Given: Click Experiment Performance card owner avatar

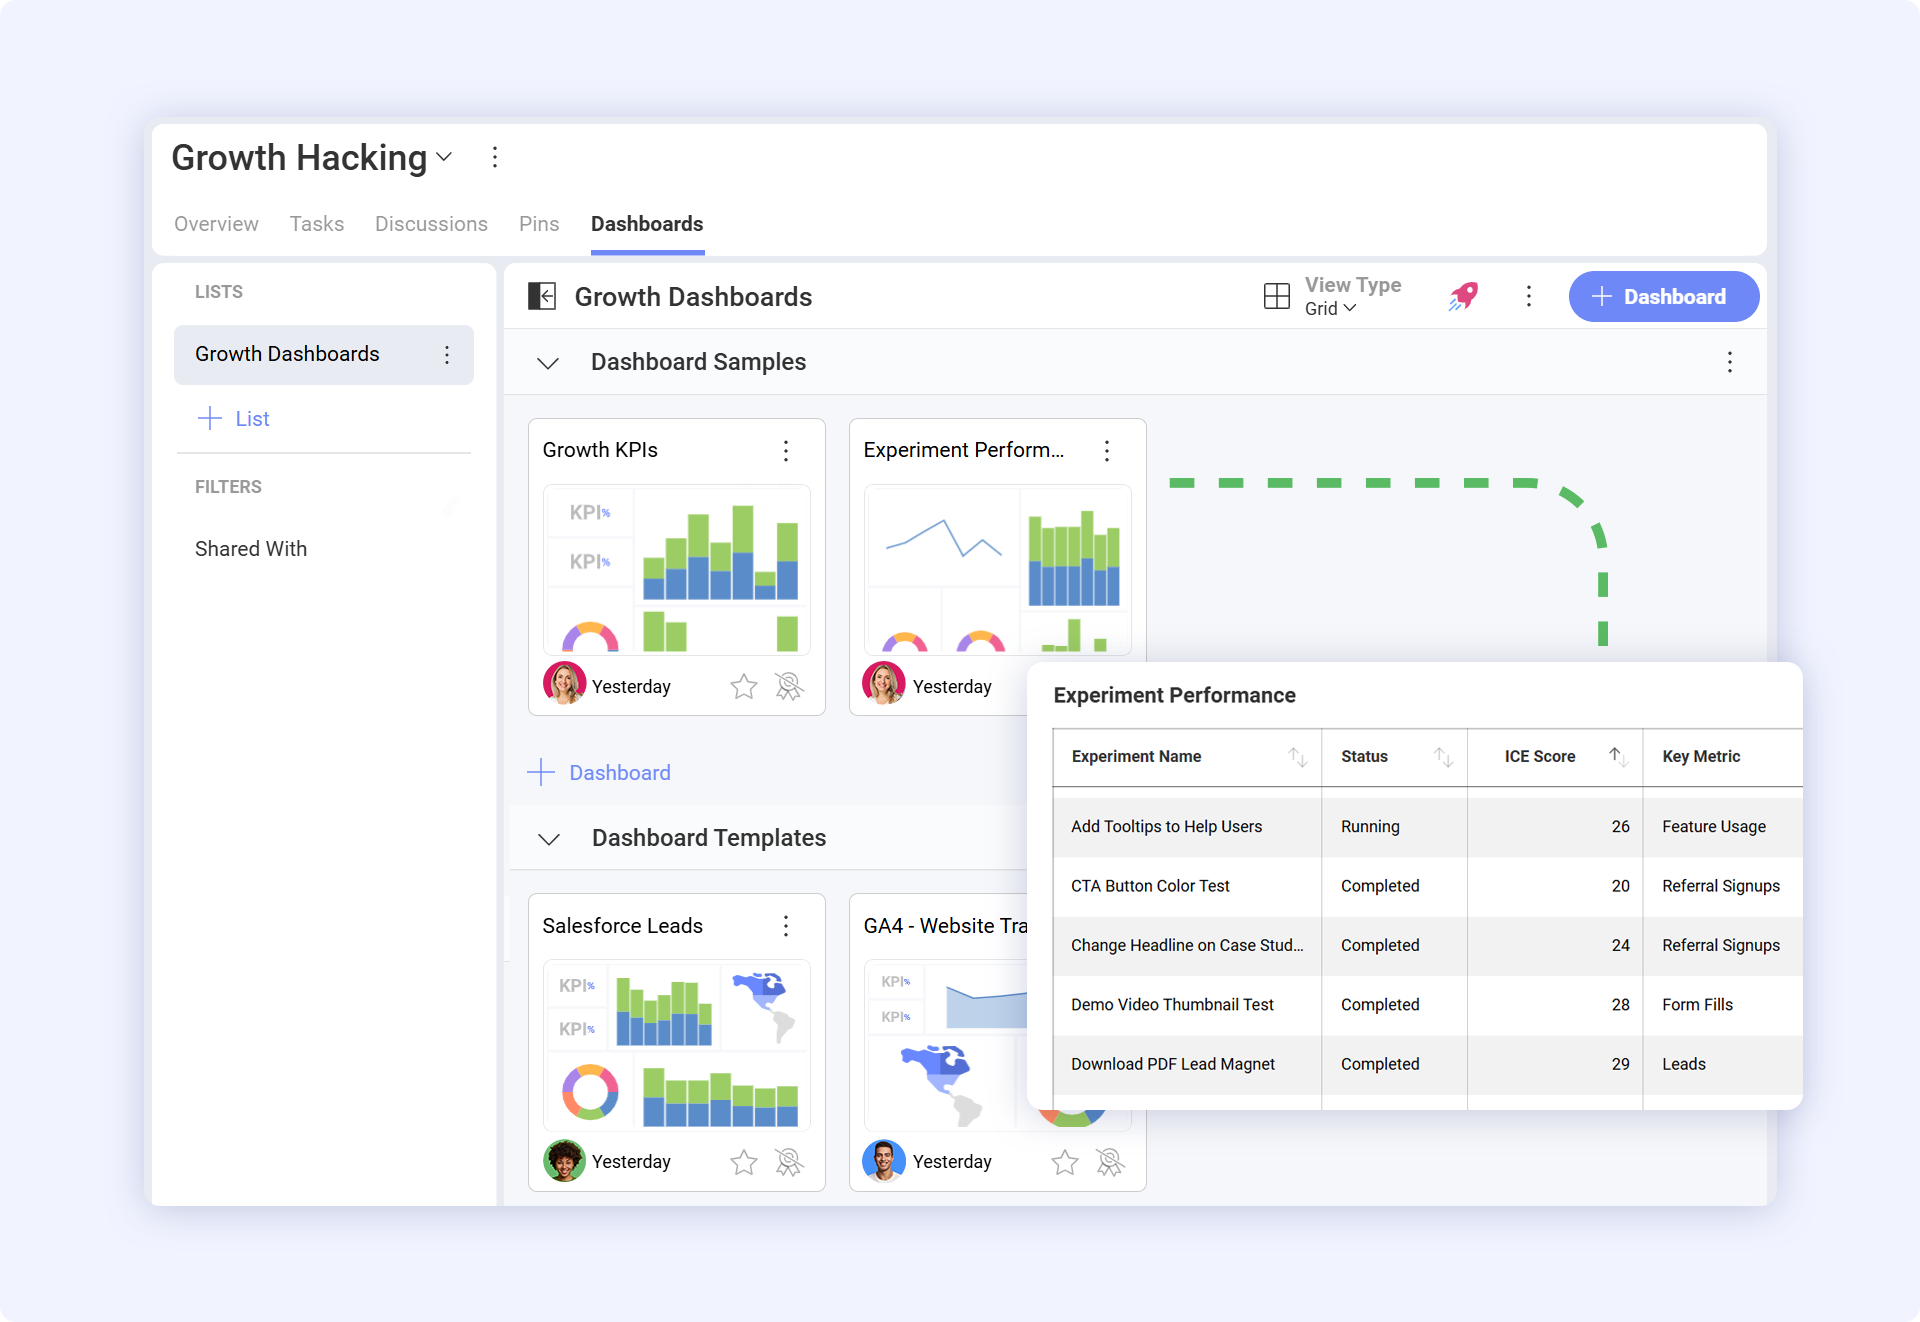Looking at the screenshot, I should tap(884, 684).
